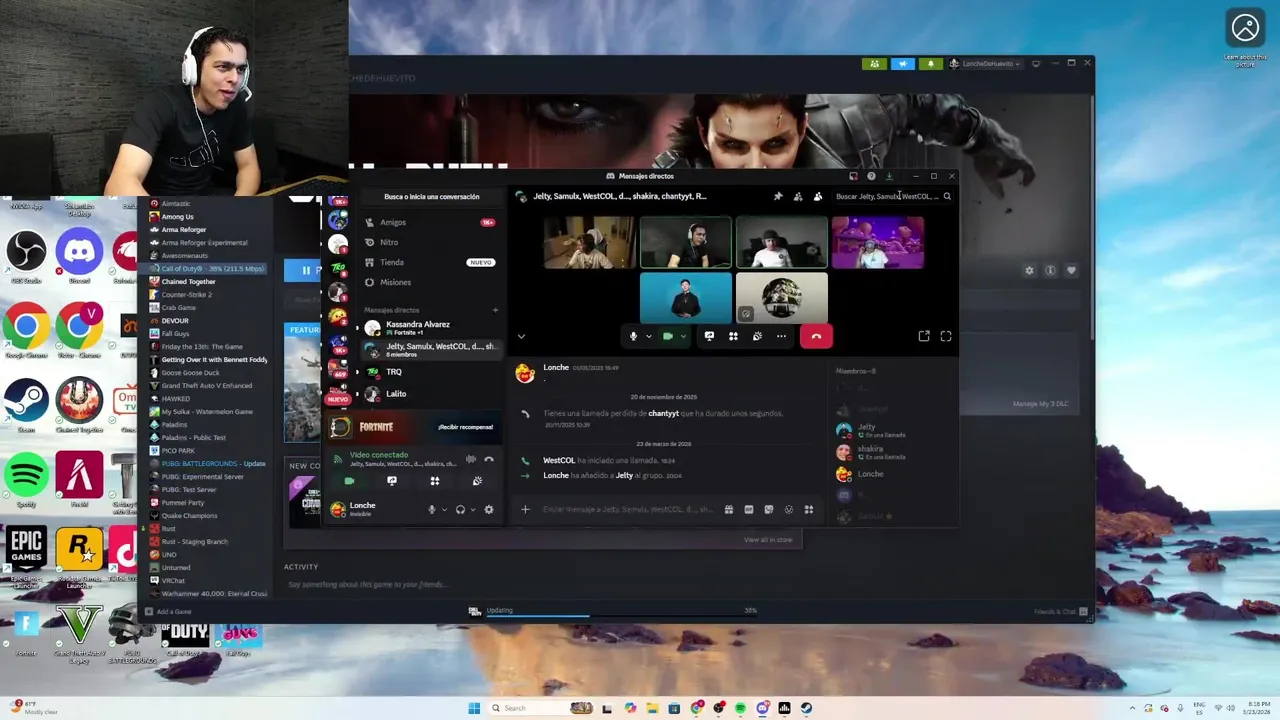
Task: Hang up the call with the red button
Action: (x=816, y=336)
